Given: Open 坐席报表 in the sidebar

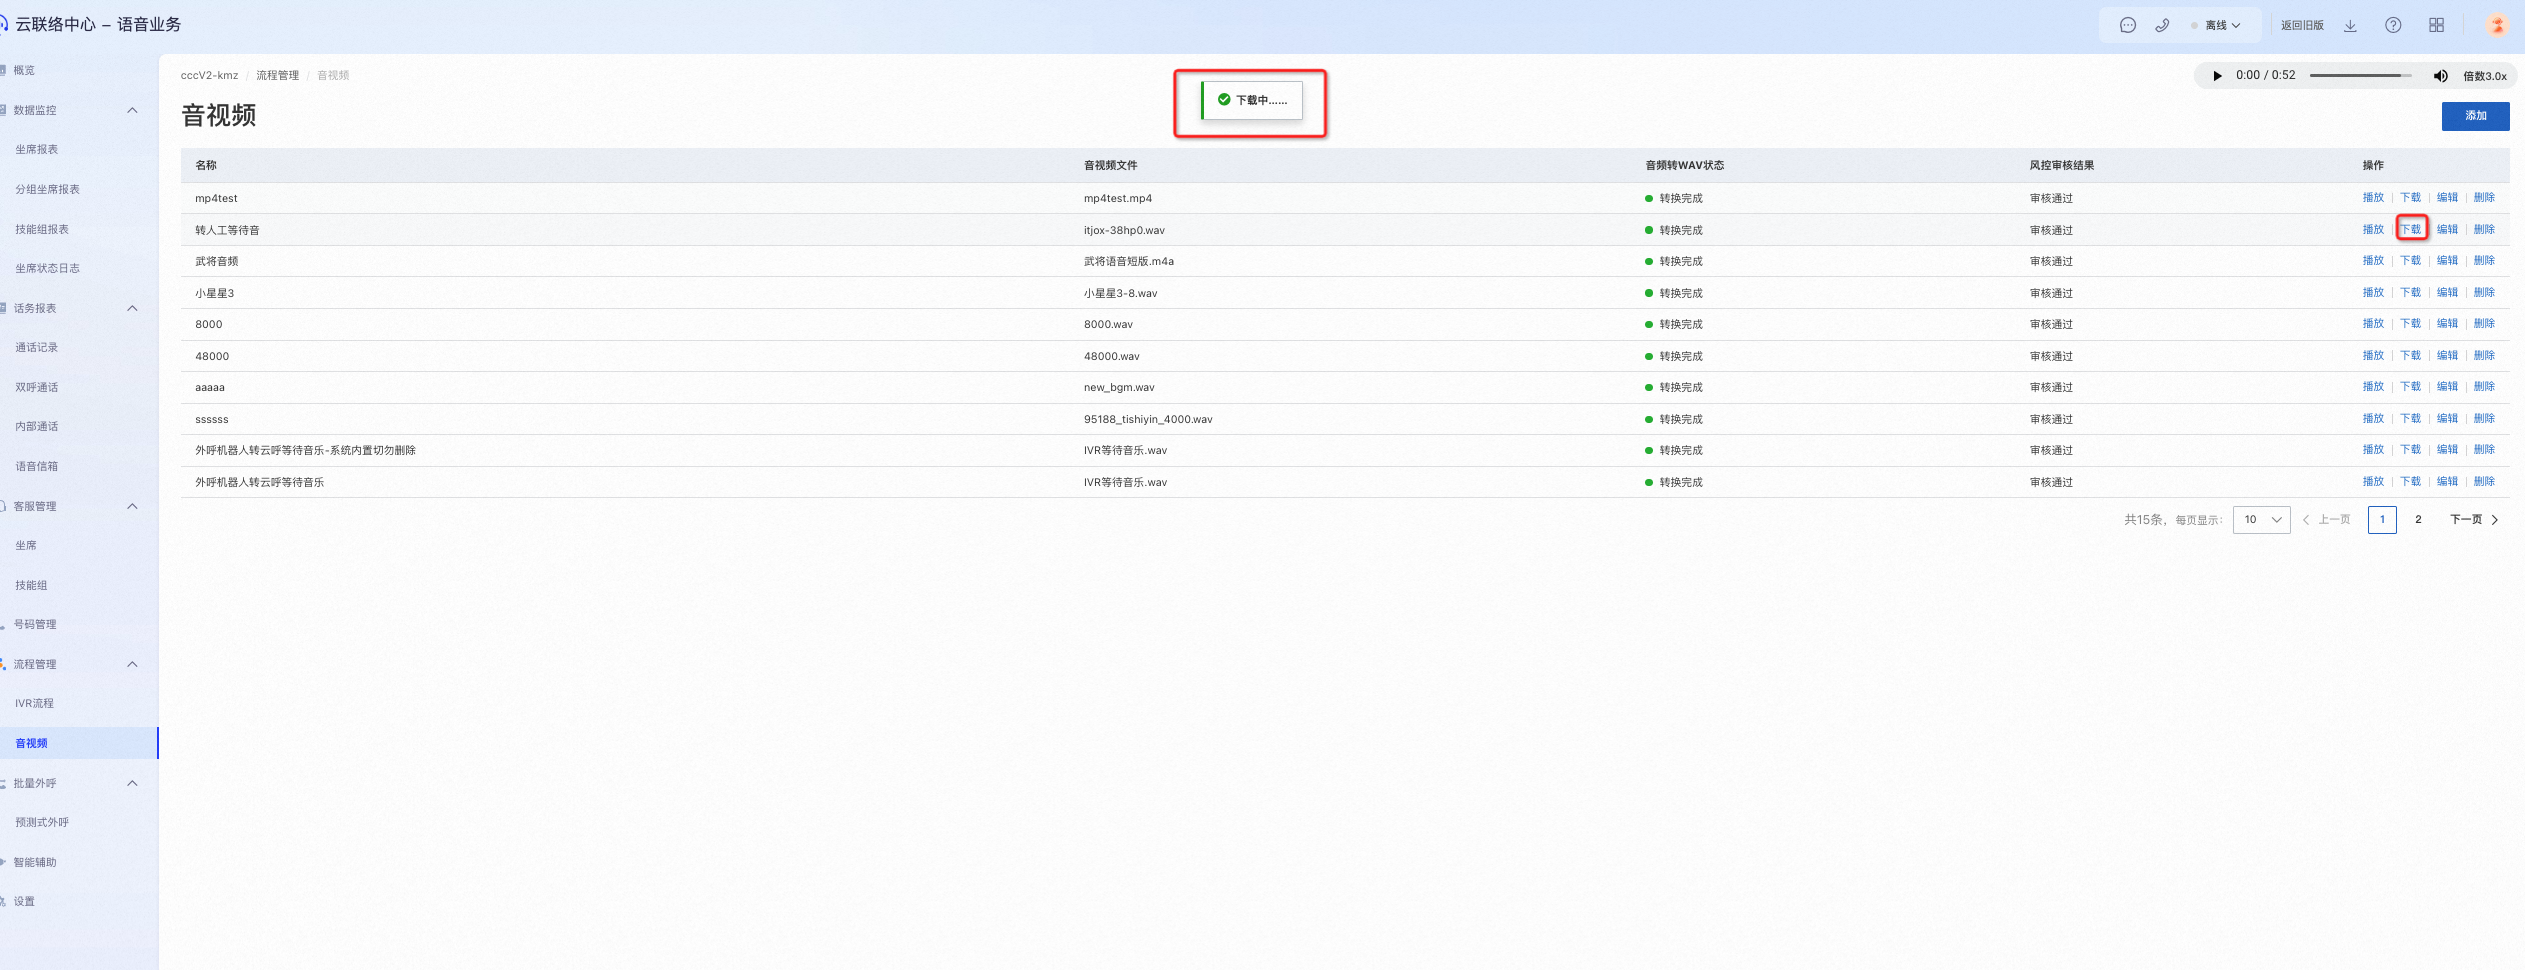Looking at the screenshot, I should click(37, 149).
